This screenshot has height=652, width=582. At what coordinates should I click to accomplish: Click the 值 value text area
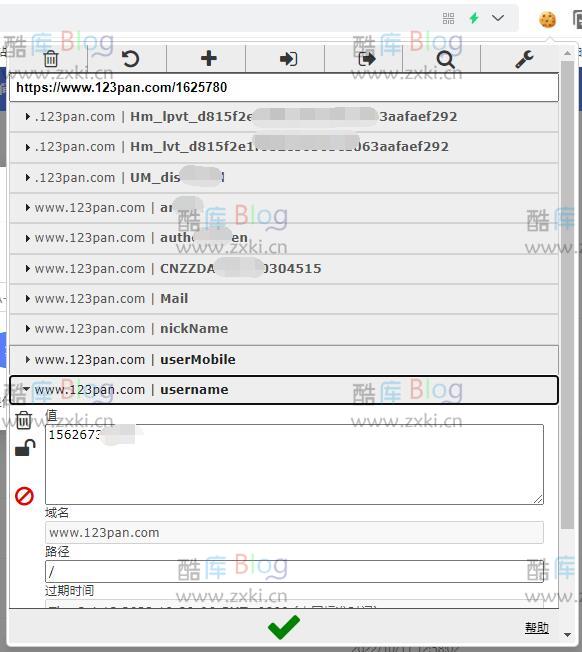[294, 464]
